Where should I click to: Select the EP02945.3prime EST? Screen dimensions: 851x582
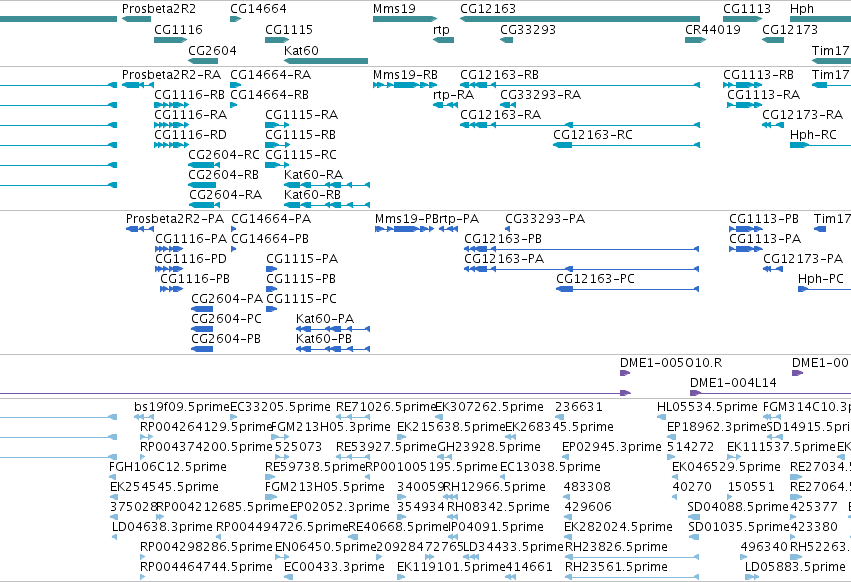(x=565, y=457)
